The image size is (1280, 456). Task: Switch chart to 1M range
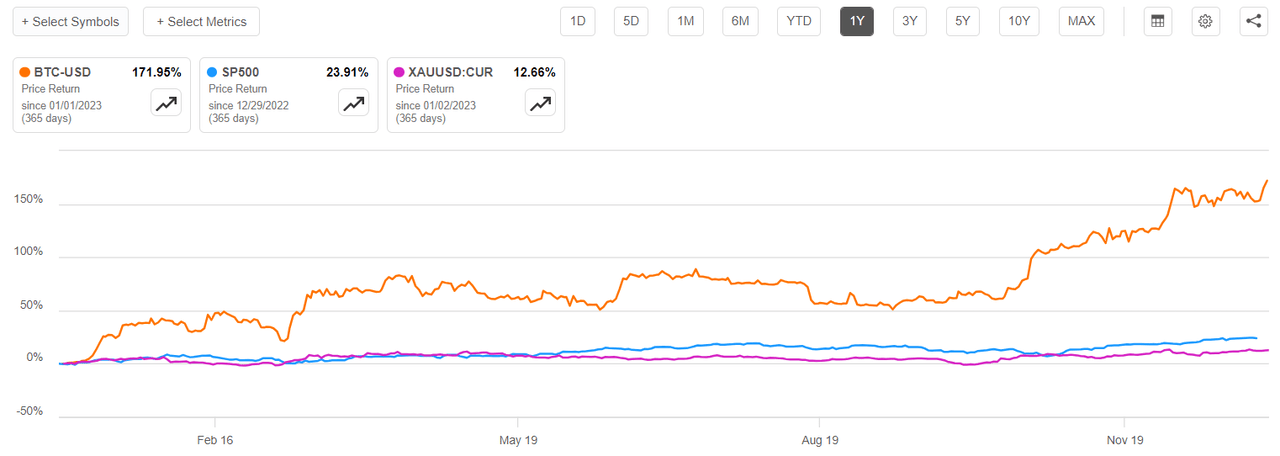pos(686,21)
